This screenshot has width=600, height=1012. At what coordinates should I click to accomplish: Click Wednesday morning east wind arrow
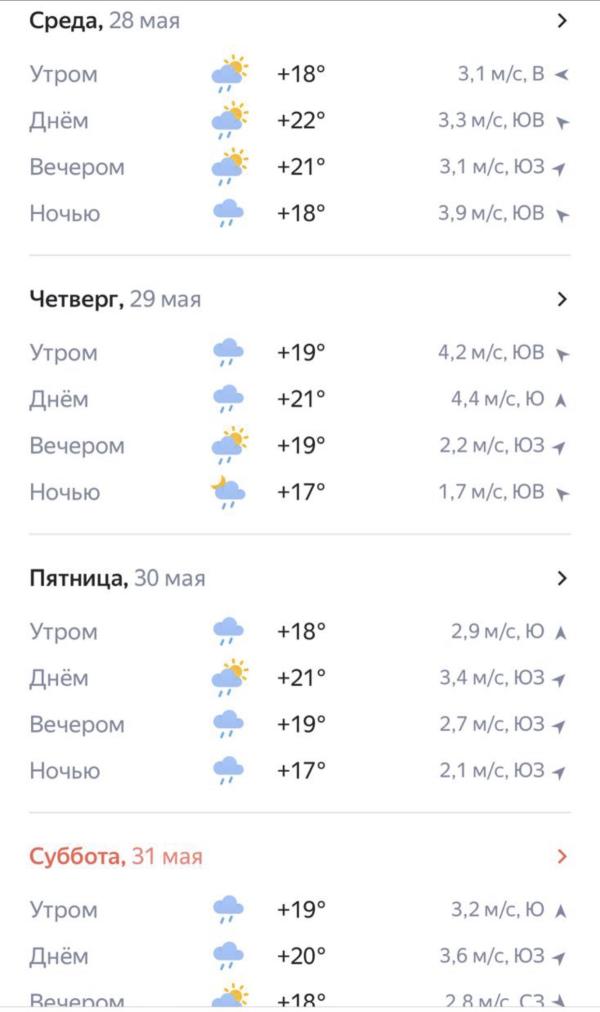point(561,75)
